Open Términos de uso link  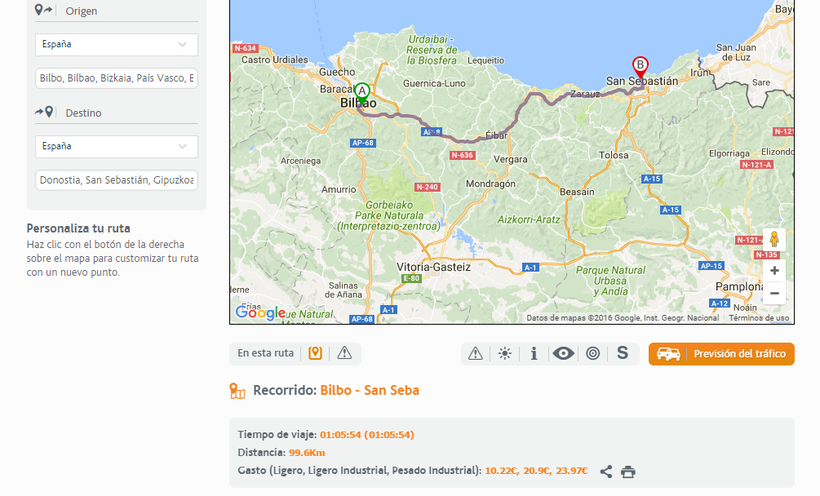[759, 318]
